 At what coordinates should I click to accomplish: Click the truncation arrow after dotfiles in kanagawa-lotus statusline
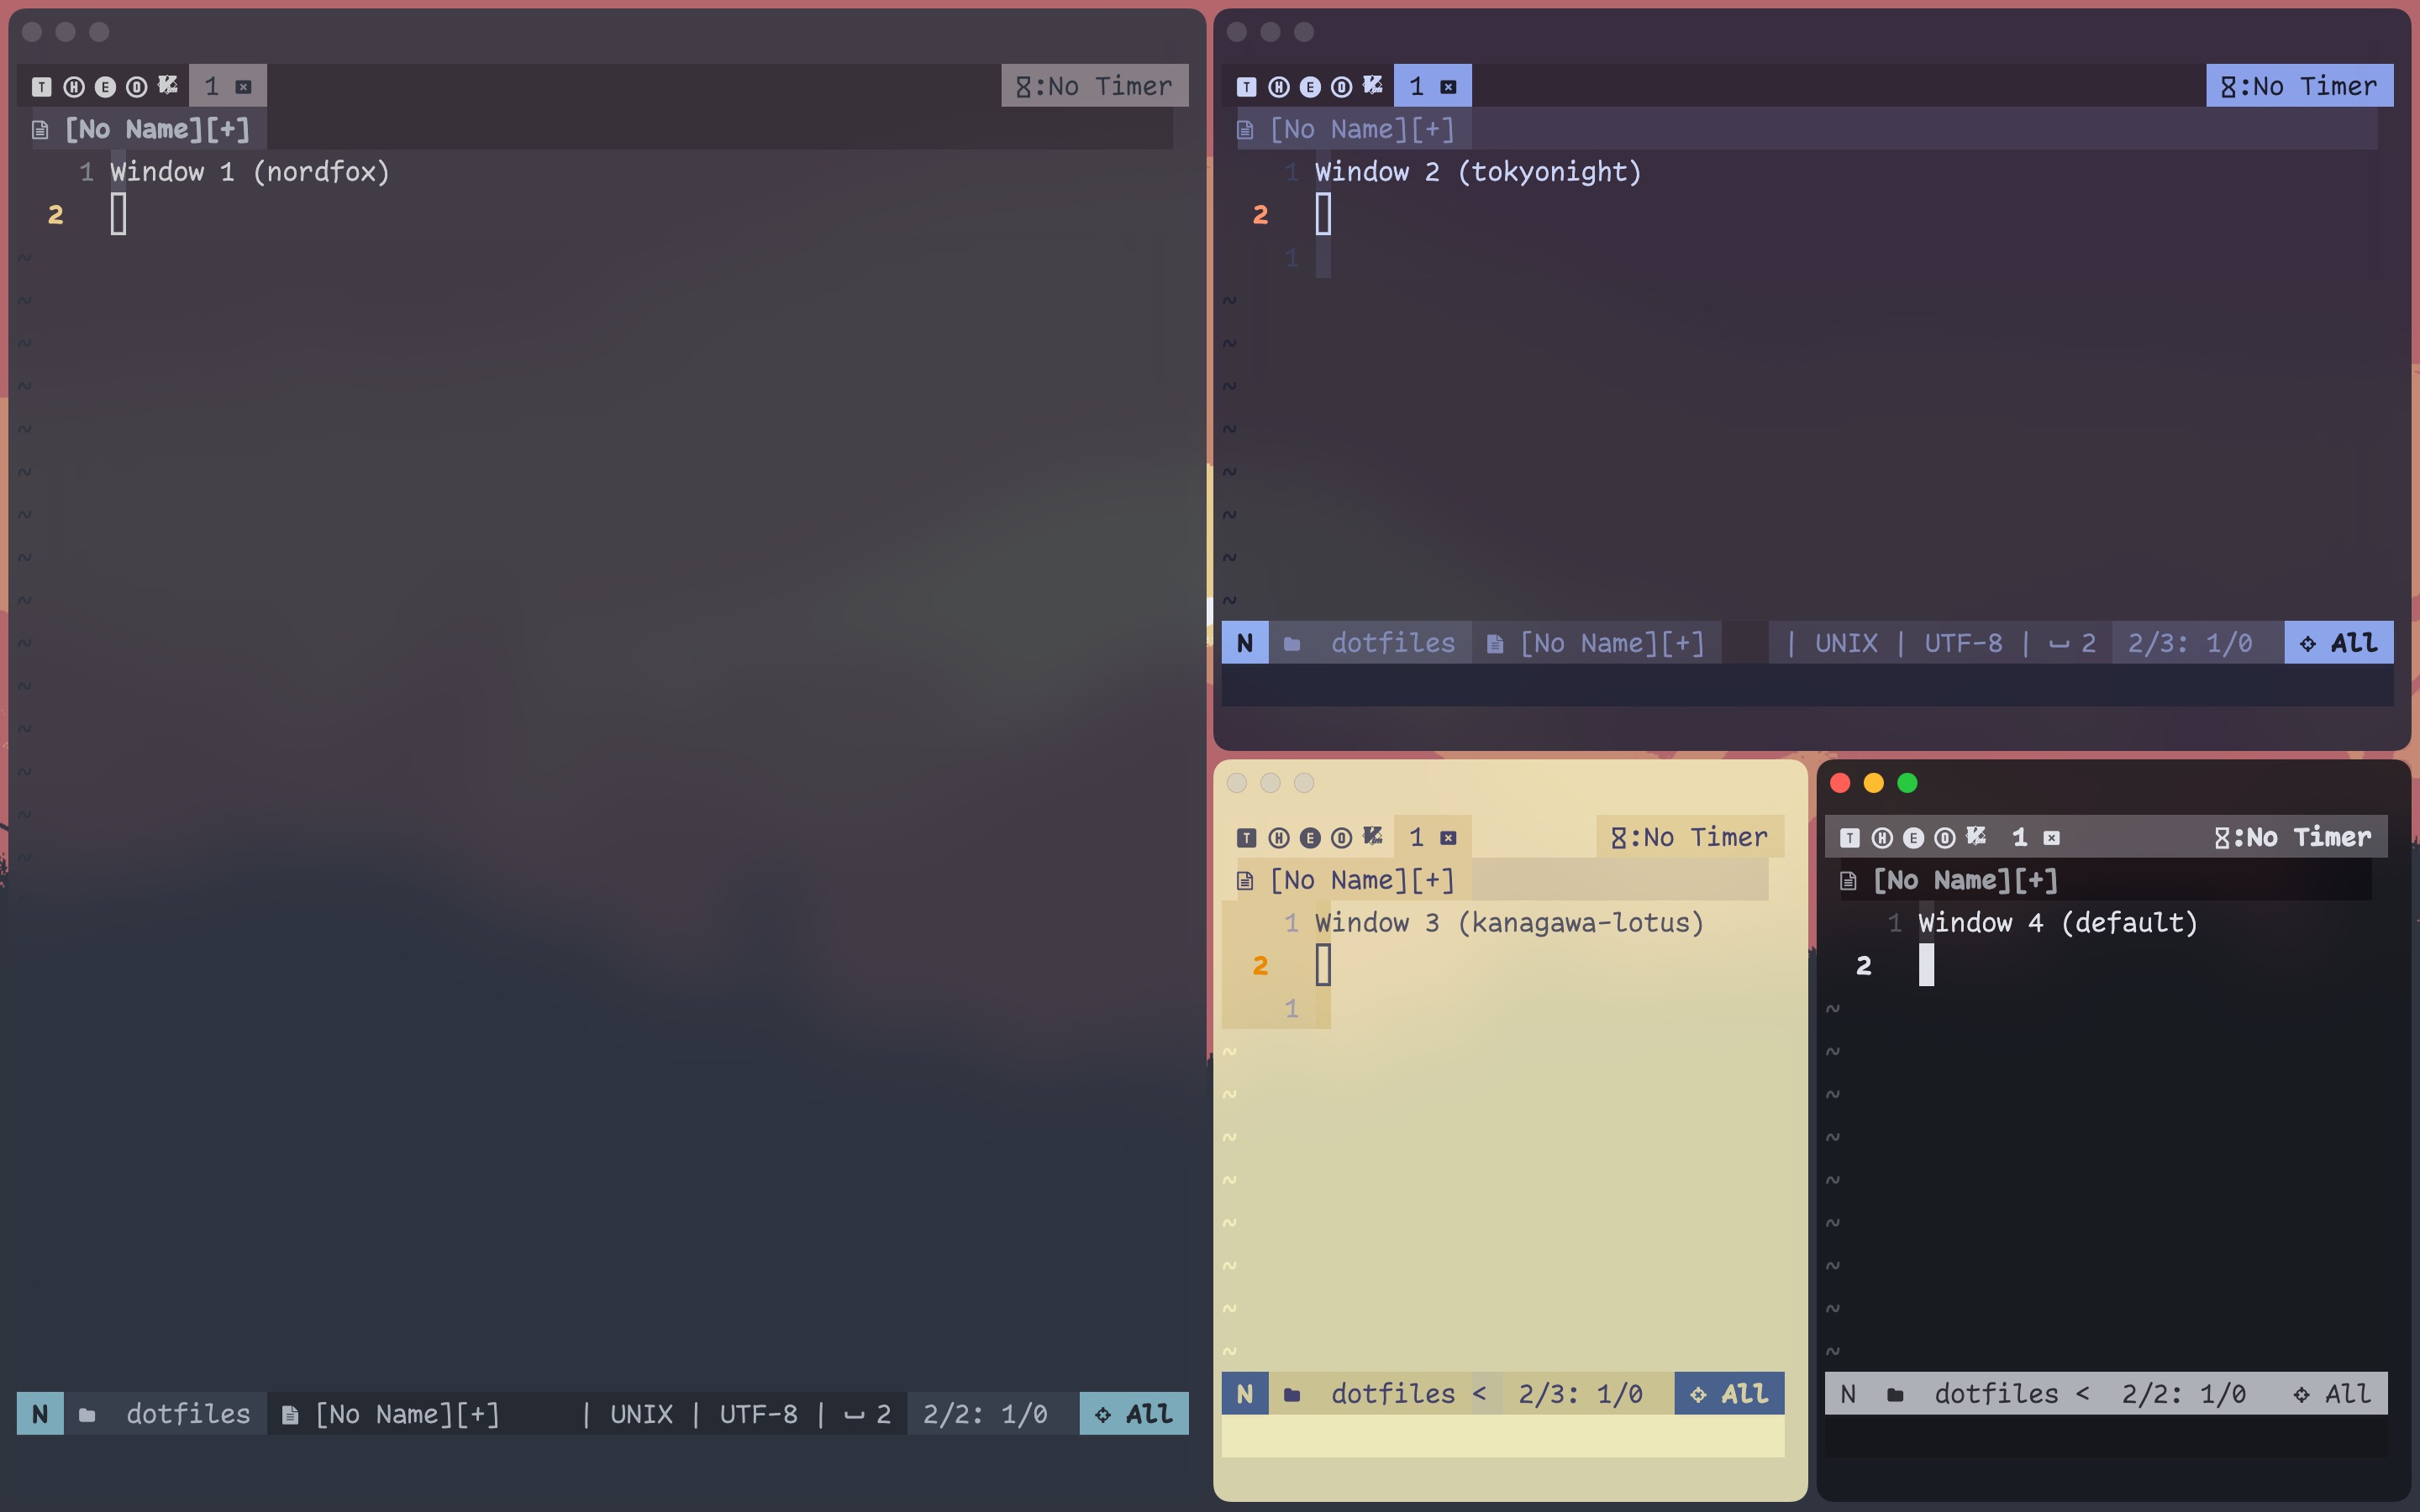pyautogui.click(x=1479, y=1394)
